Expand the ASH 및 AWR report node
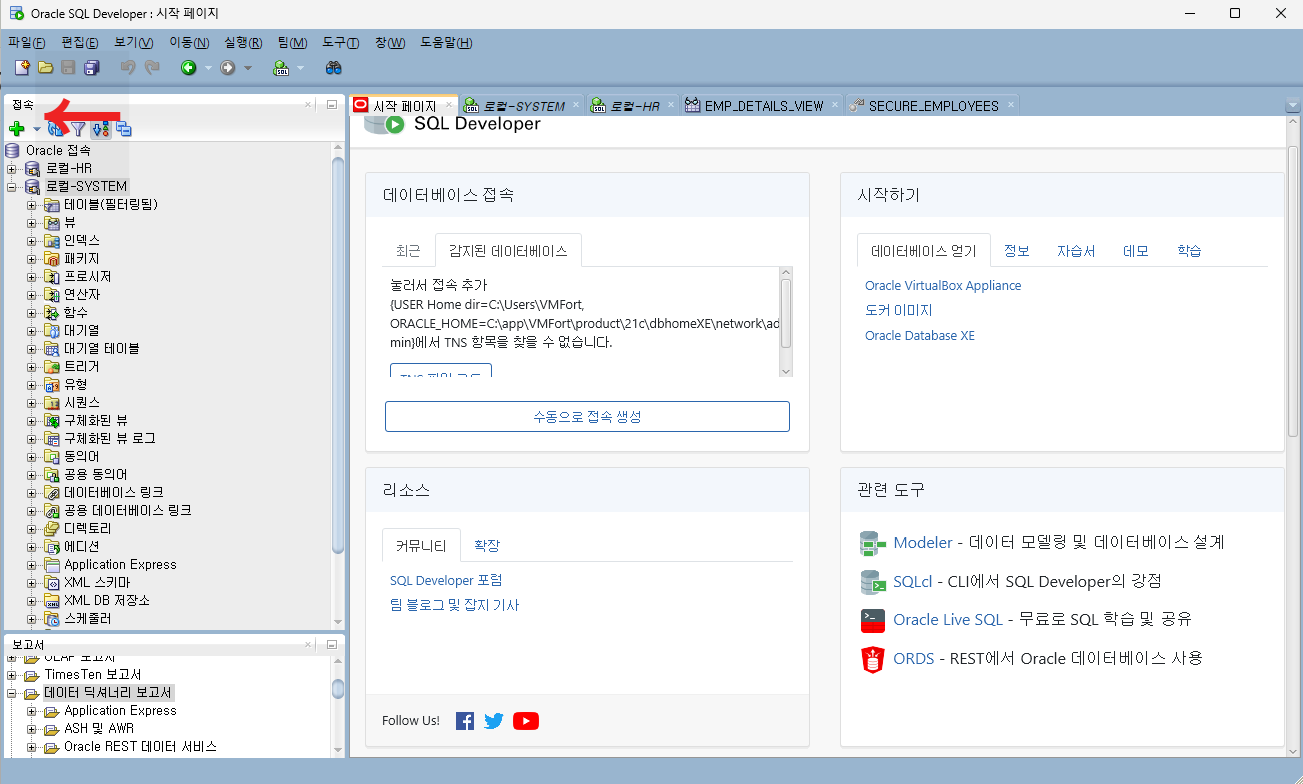1303x784 pixels. pos(31,729)
